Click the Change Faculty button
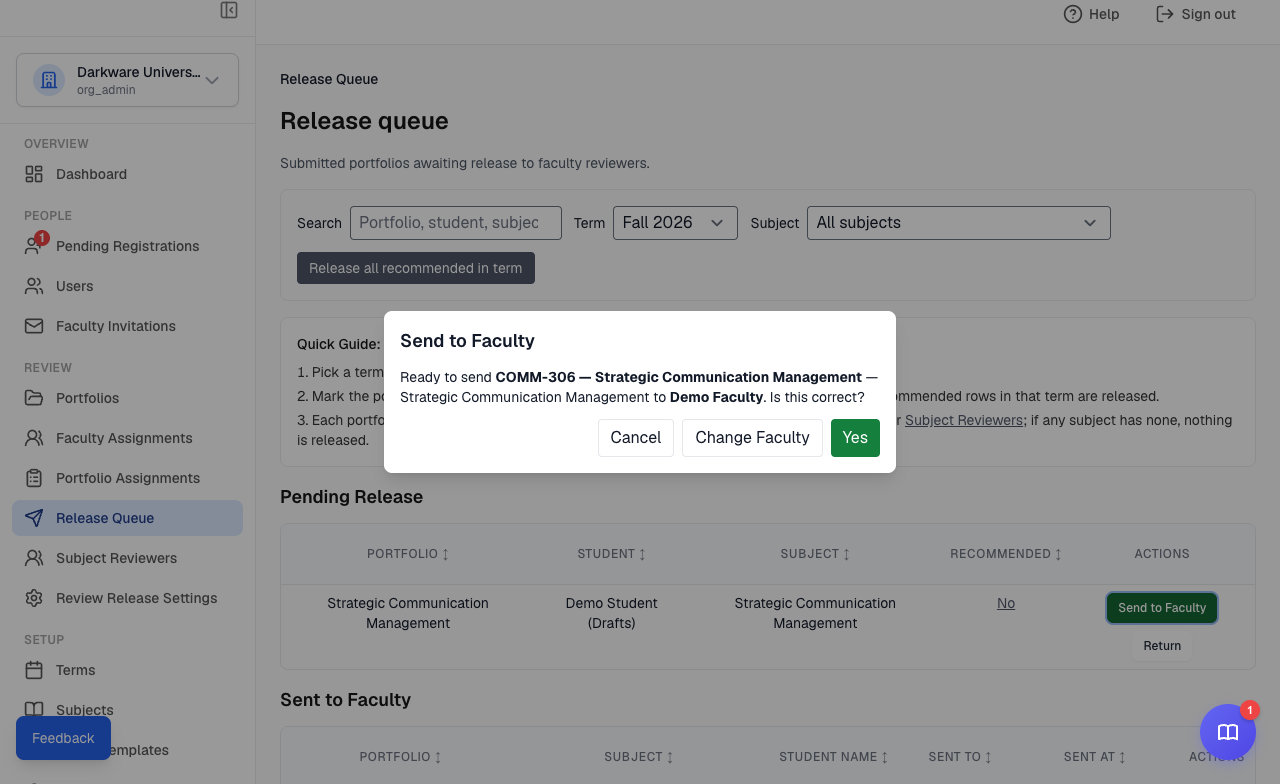This screenshot has height=784, width=1280. click(752, 438)
